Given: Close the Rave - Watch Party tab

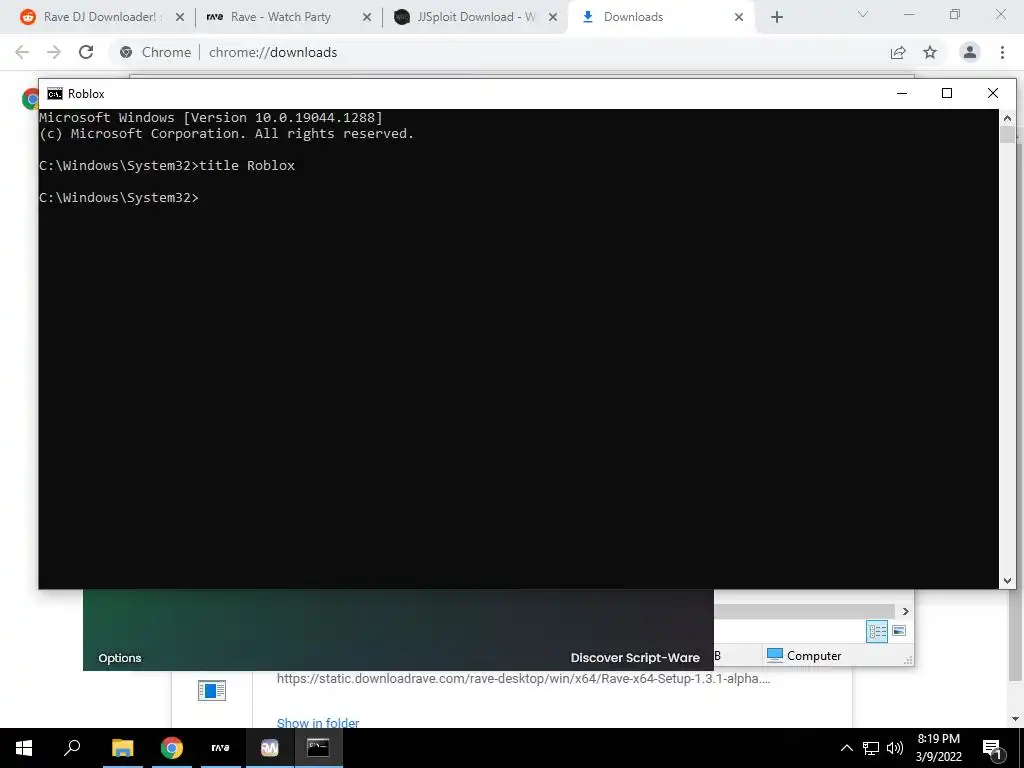Looking at the screenshot, I should (367, 17).
